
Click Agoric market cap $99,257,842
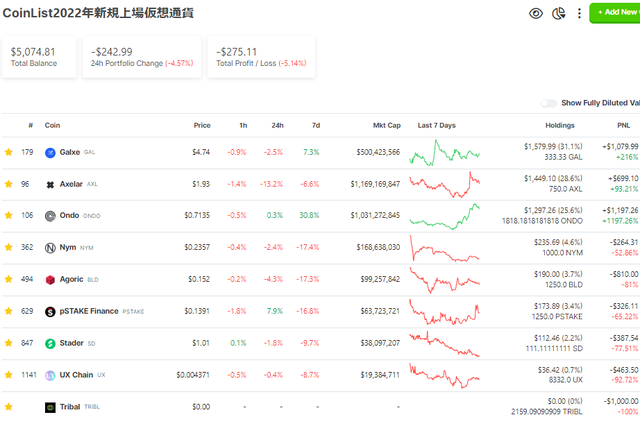(x=380, y=279)
